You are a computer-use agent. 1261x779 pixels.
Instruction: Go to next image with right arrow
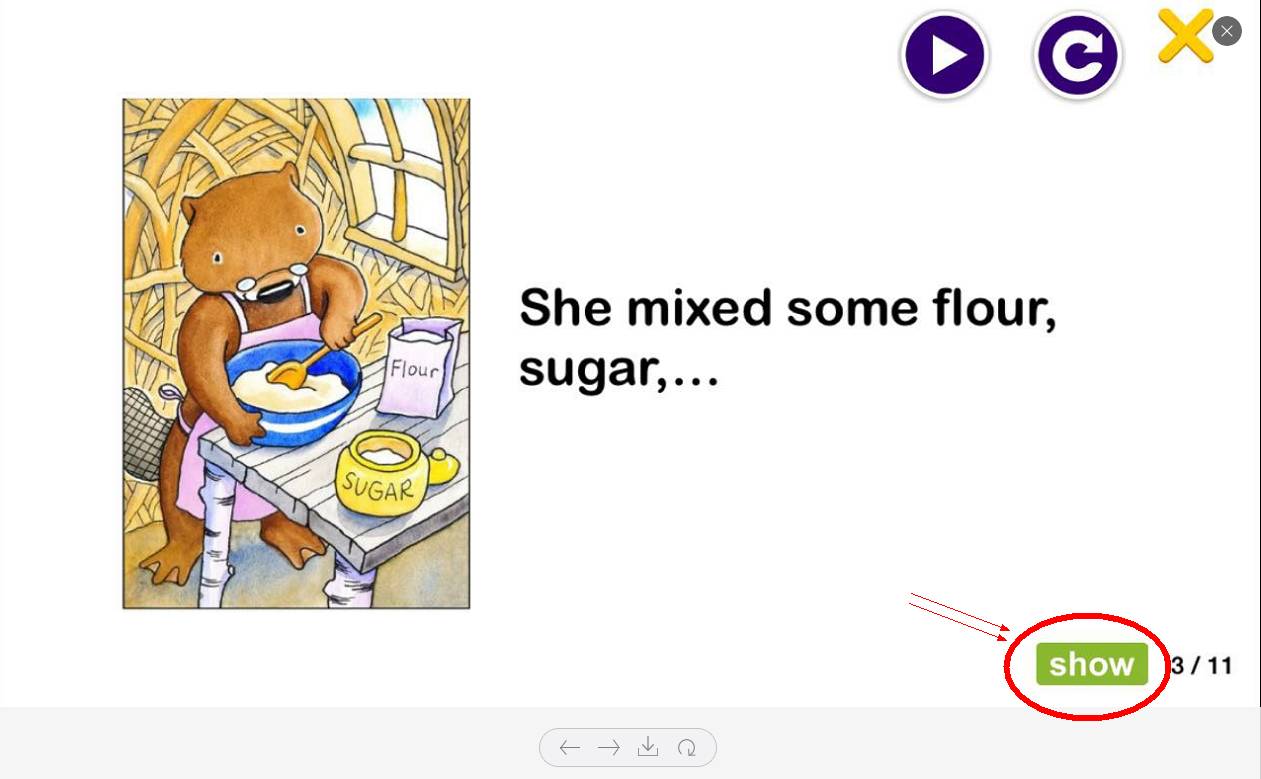tap(608, 747)
